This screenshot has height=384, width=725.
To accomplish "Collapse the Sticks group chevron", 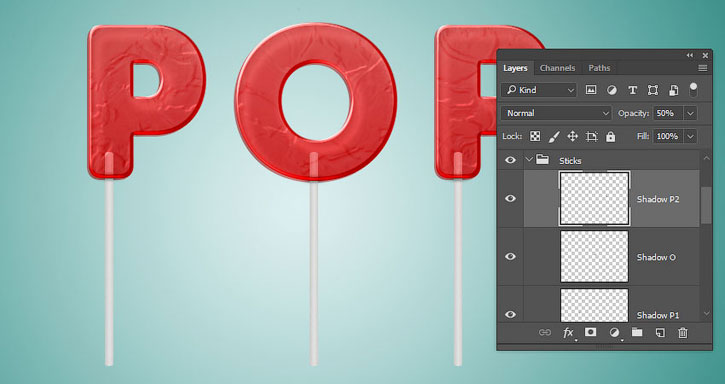I will pos(529,160).
